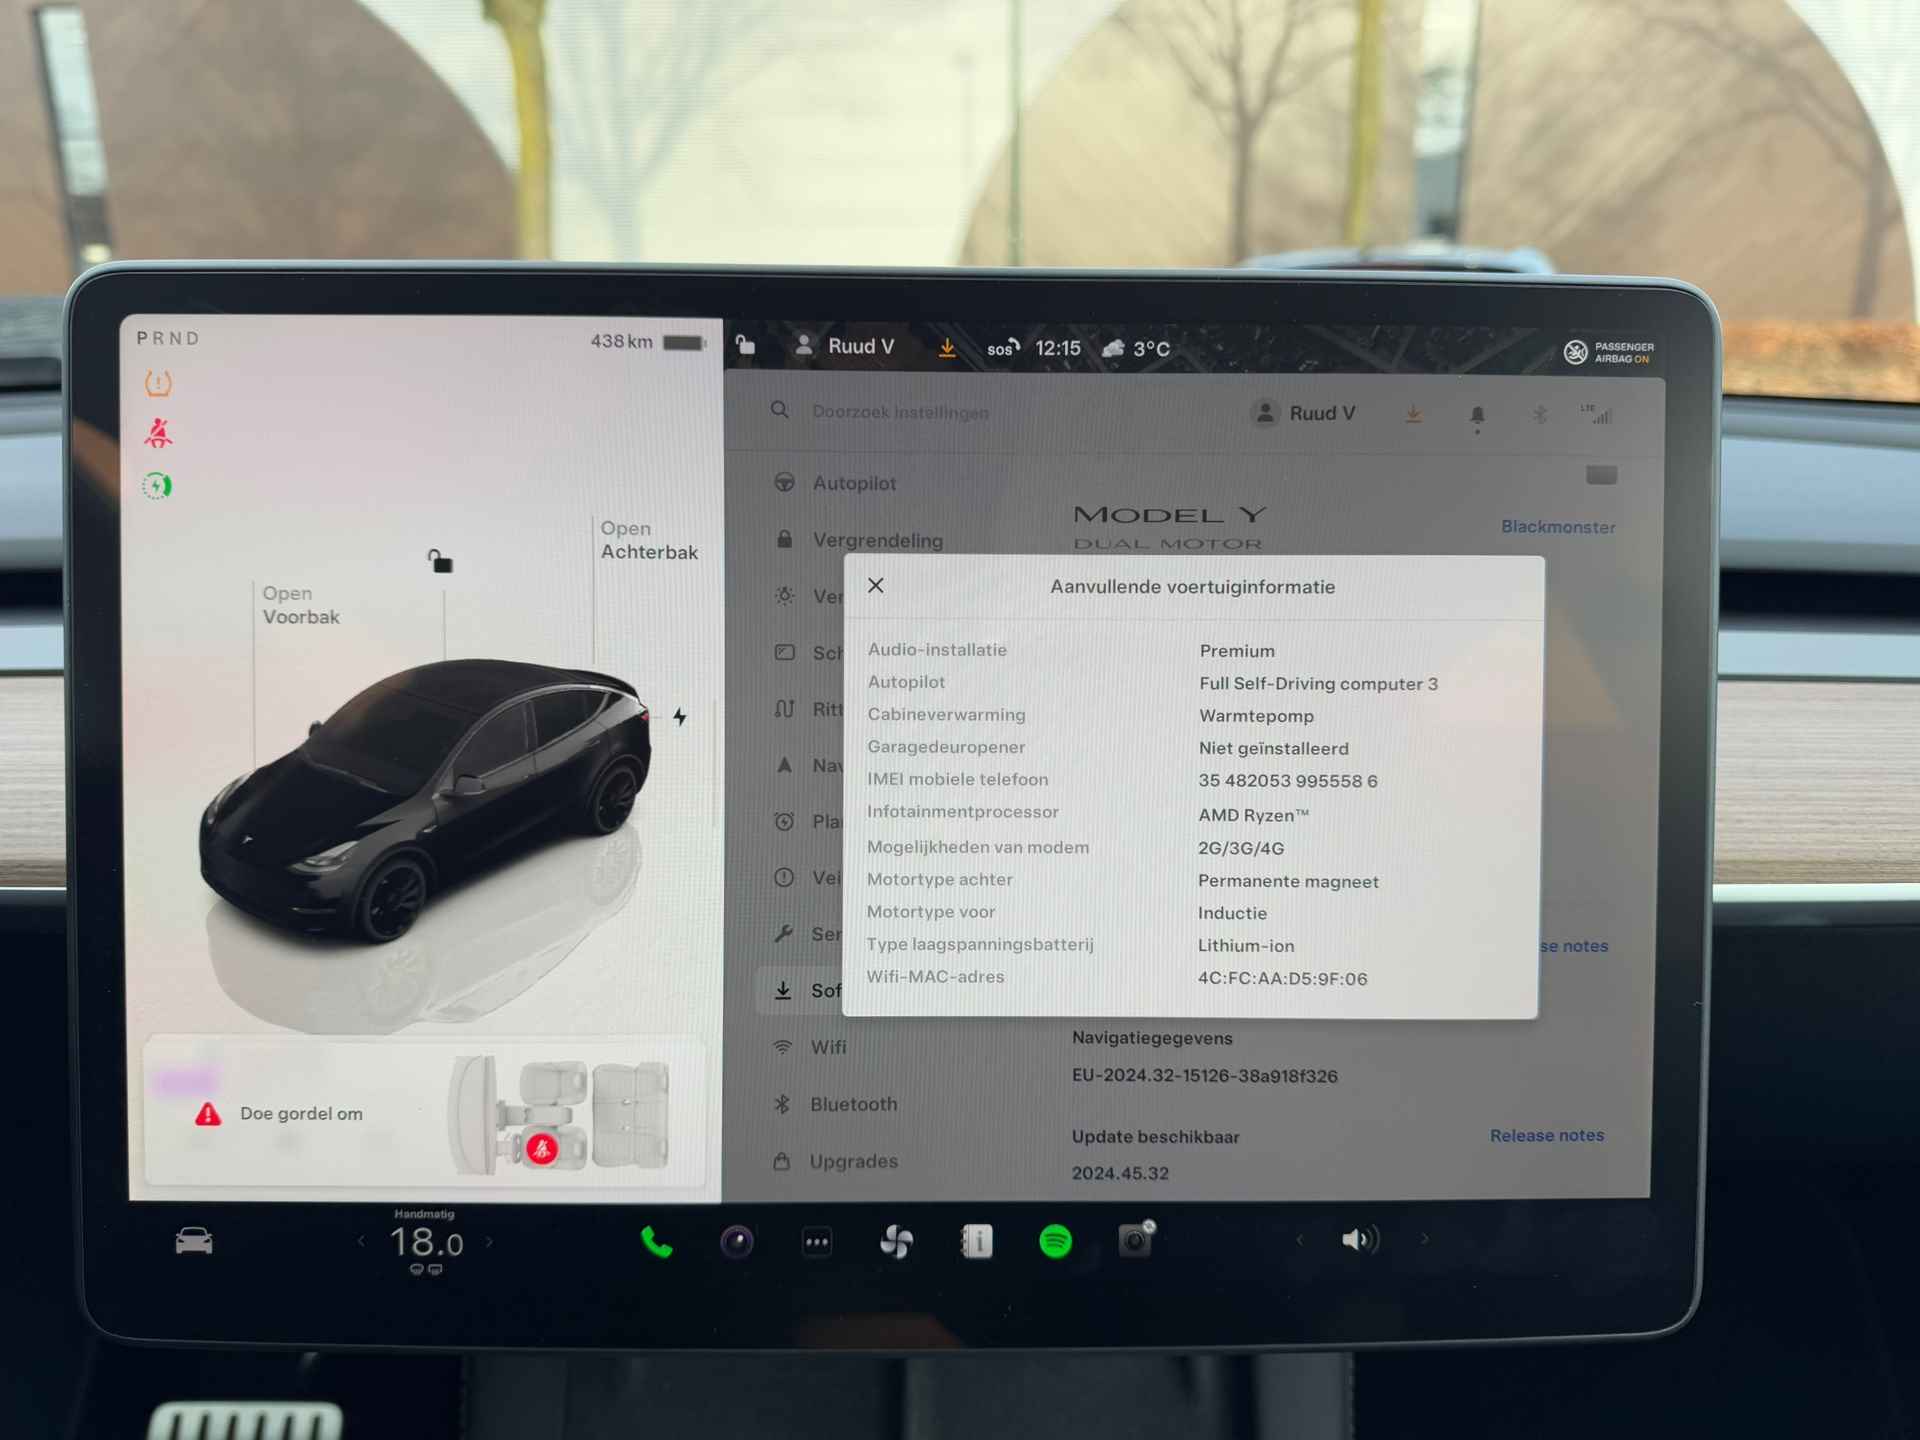The width and height of the screenshot is (1920, 1440).
Task: Tap the PRND gear indicator
Action: click(x=168, y=338)
